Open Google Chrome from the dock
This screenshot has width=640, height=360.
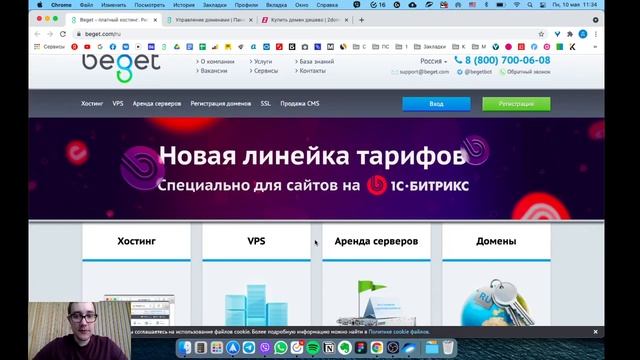[376, 348]
